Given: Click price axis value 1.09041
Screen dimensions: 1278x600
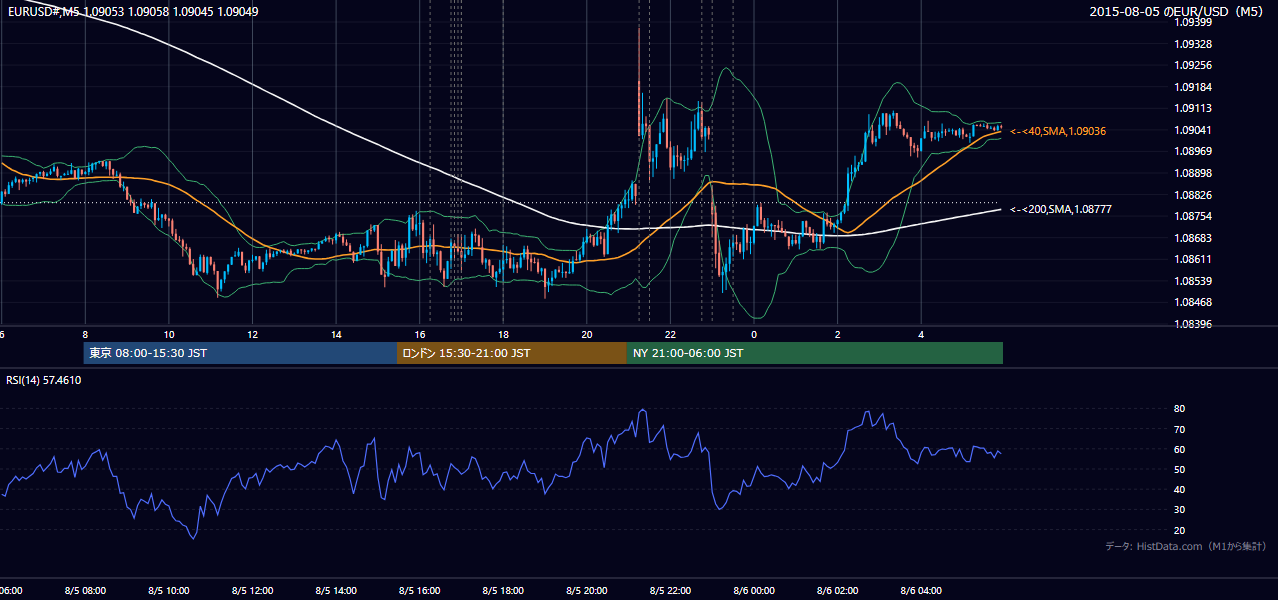Looking at the screenshot, I should [1193, 130].
